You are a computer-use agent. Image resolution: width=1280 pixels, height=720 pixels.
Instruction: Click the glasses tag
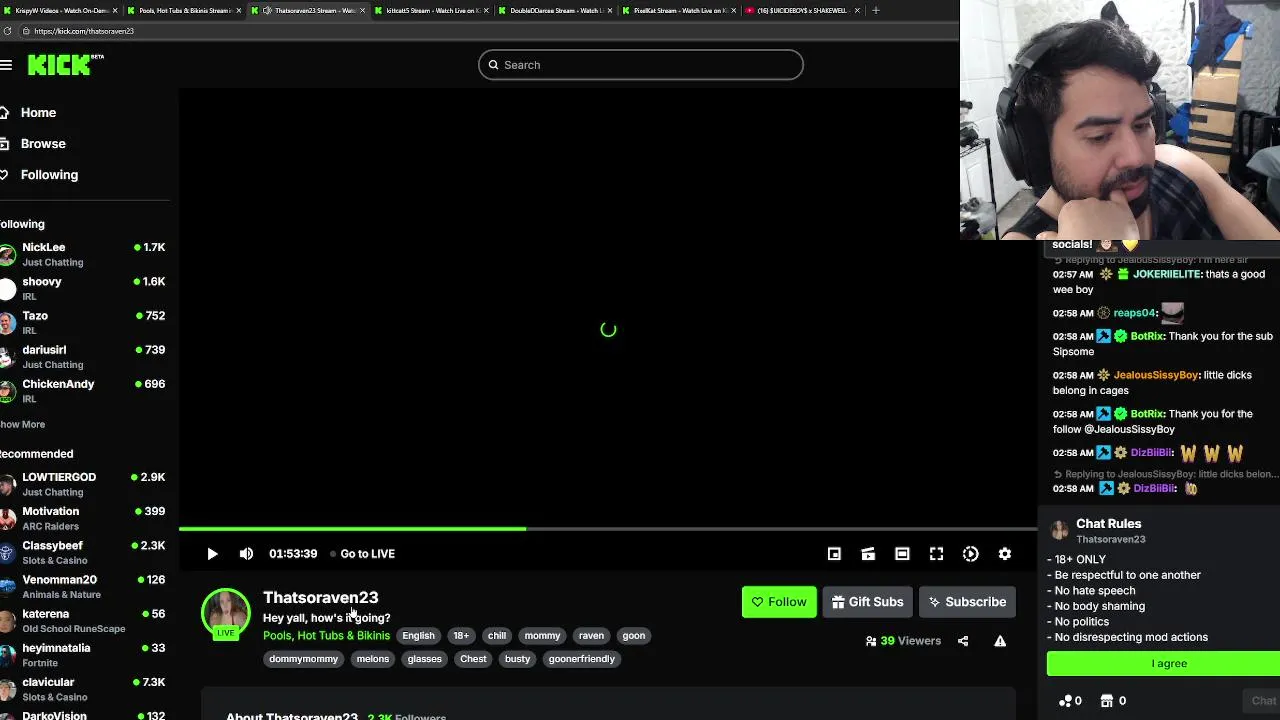coord(424,659)
